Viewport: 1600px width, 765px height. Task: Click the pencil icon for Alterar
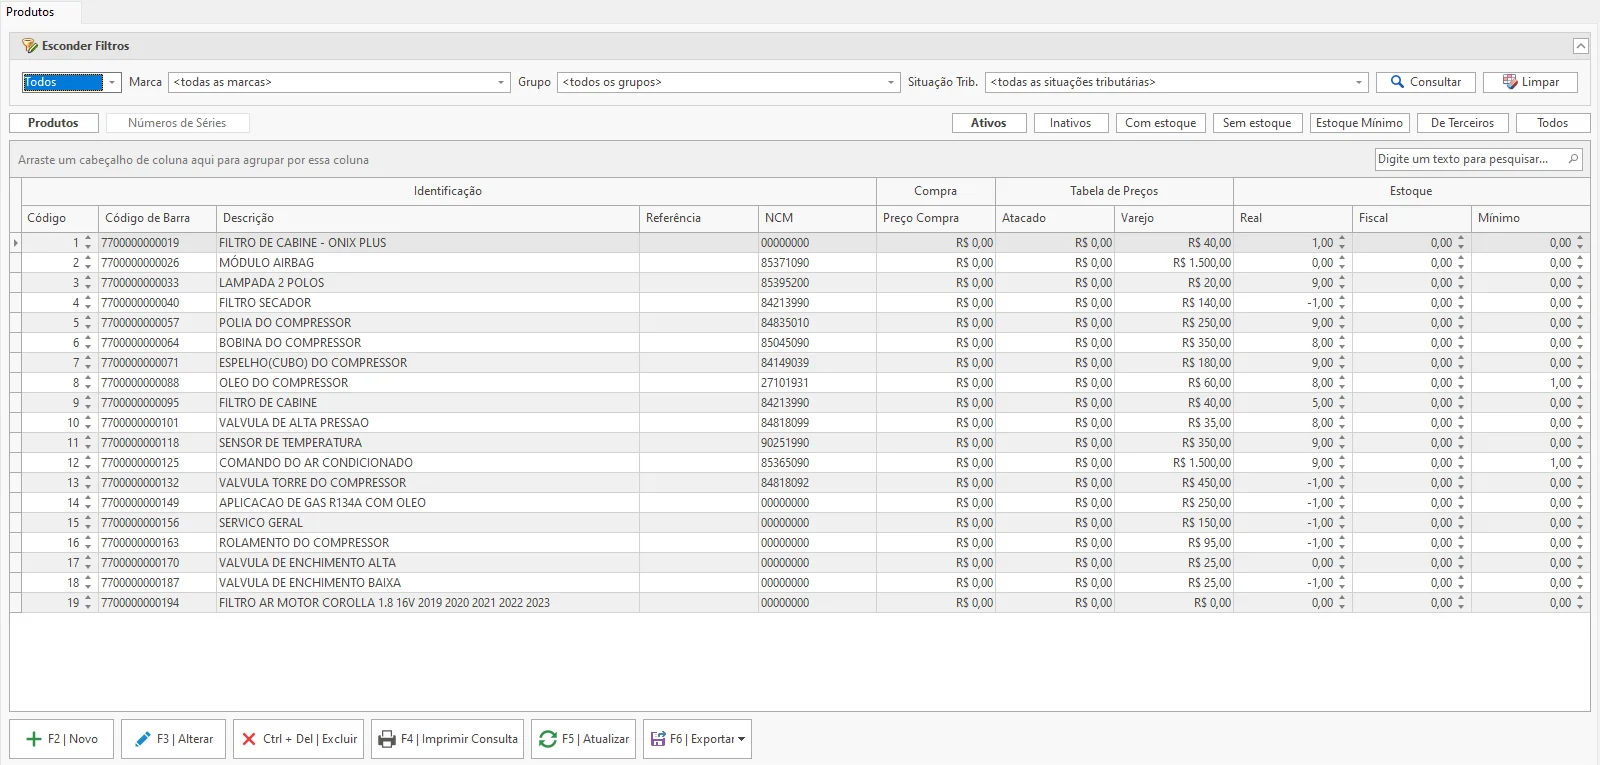(142, 739)
